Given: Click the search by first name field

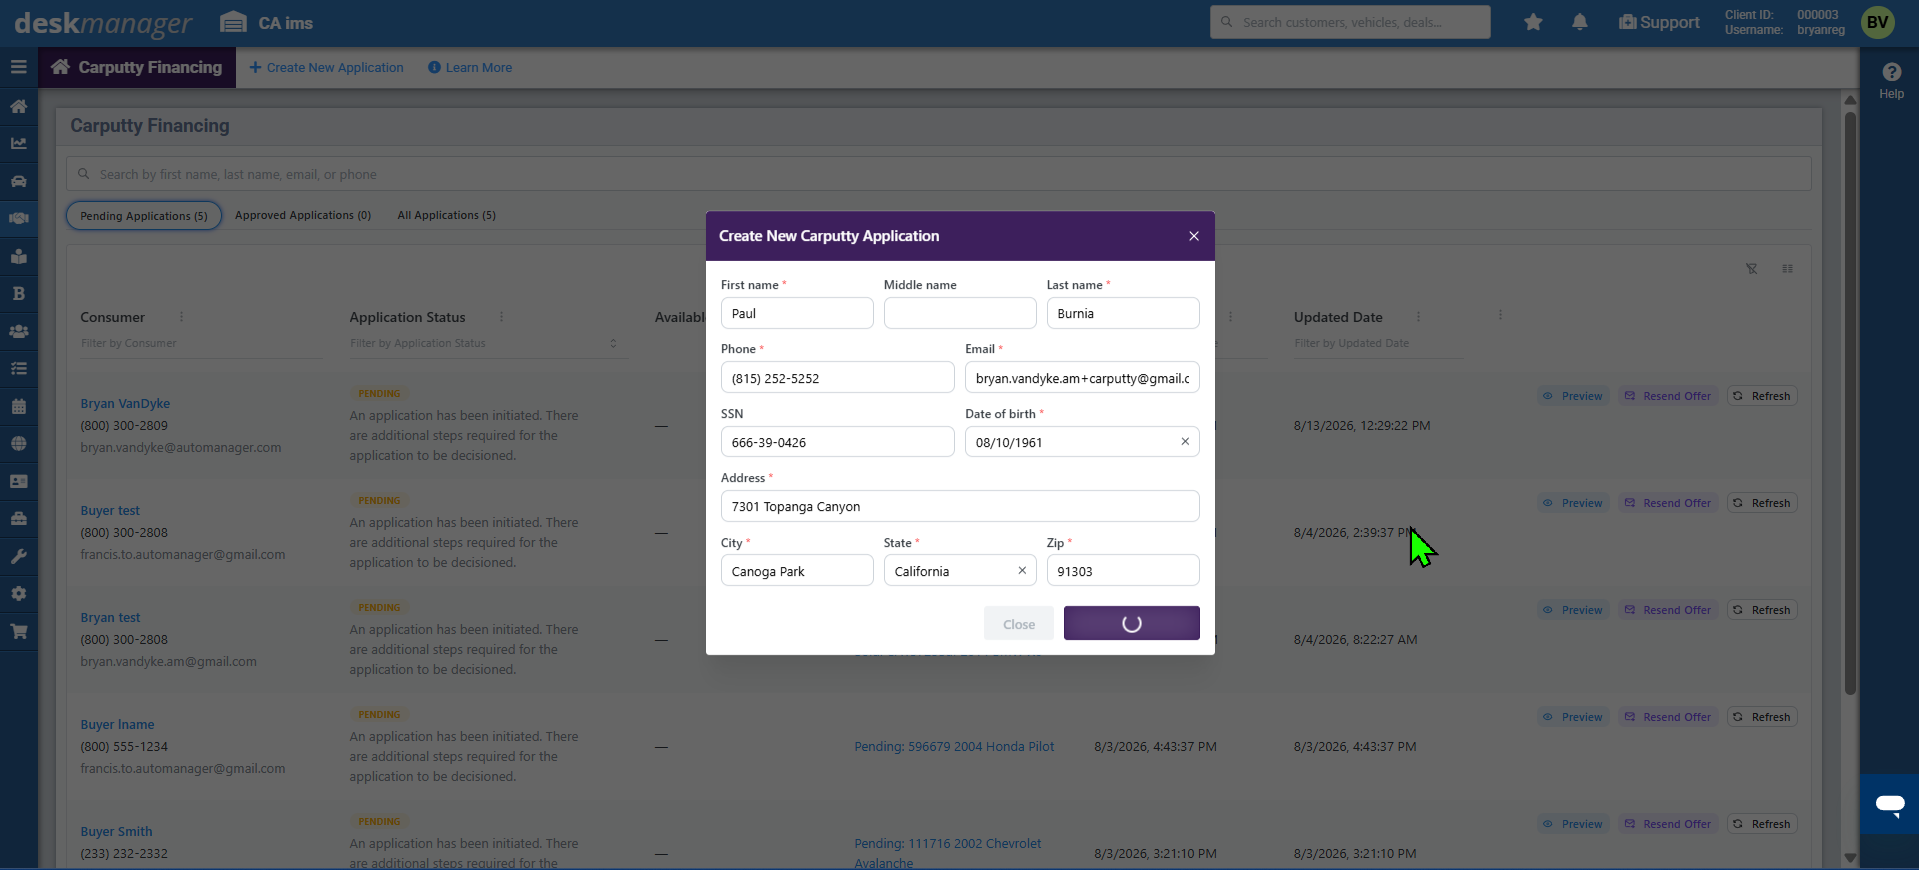Looking at the screenshot, I should click(x=938, y=174).
